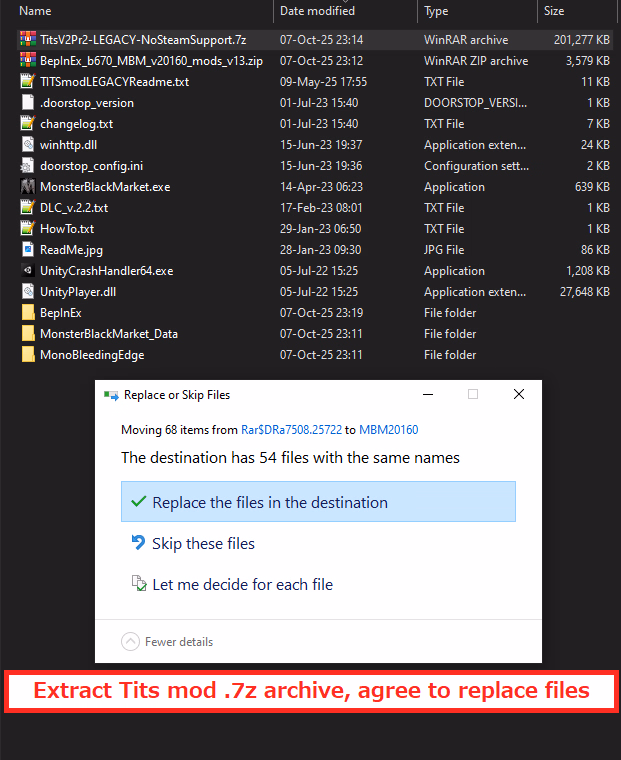This screenshot has width=621, height=760.
Task: Close the Replace or Skip Files dialog
Action: (518, 395)
